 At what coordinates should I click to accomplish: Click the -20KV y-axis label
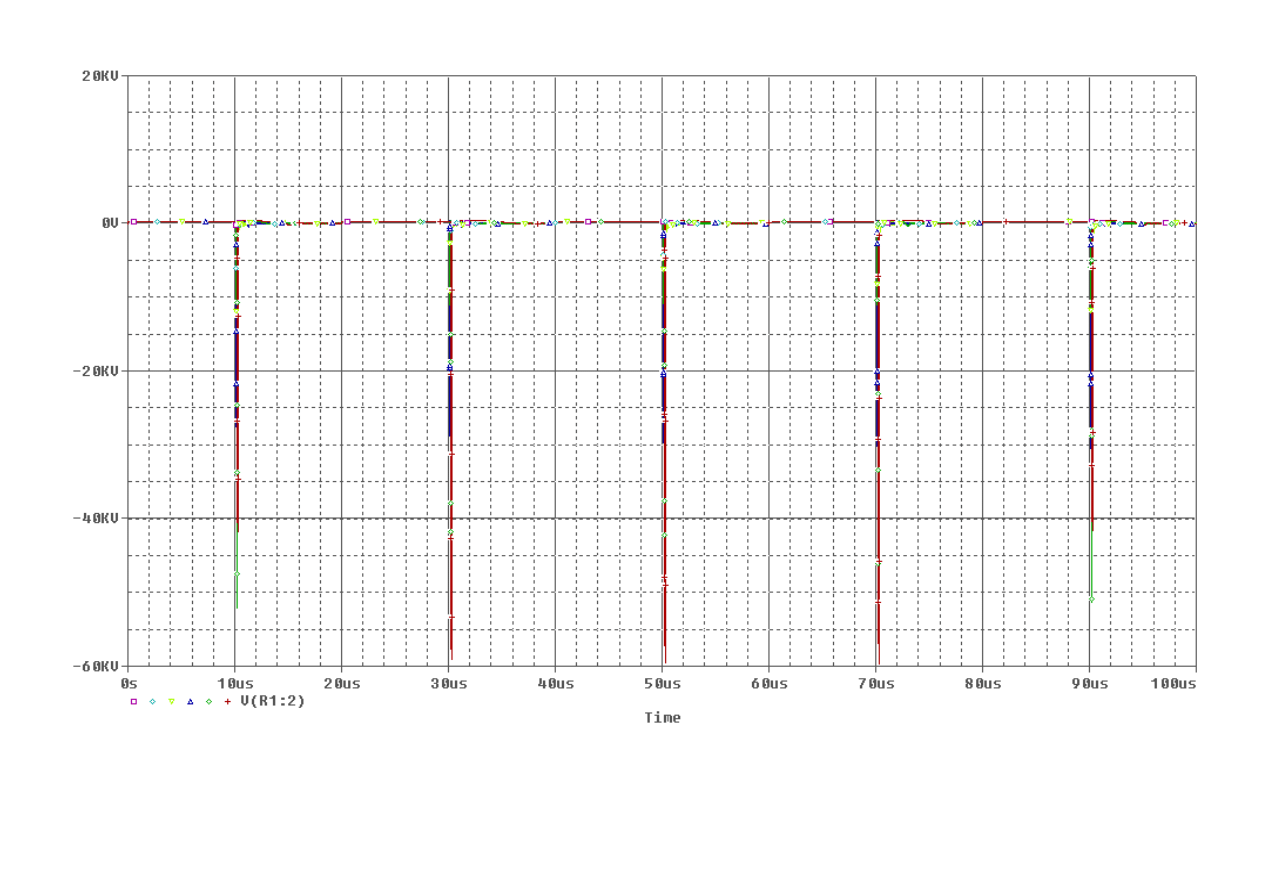[97, 371]
